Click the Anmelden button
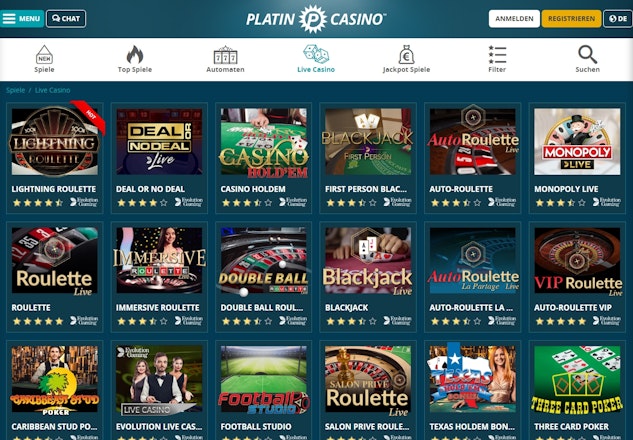 (514, 19)
